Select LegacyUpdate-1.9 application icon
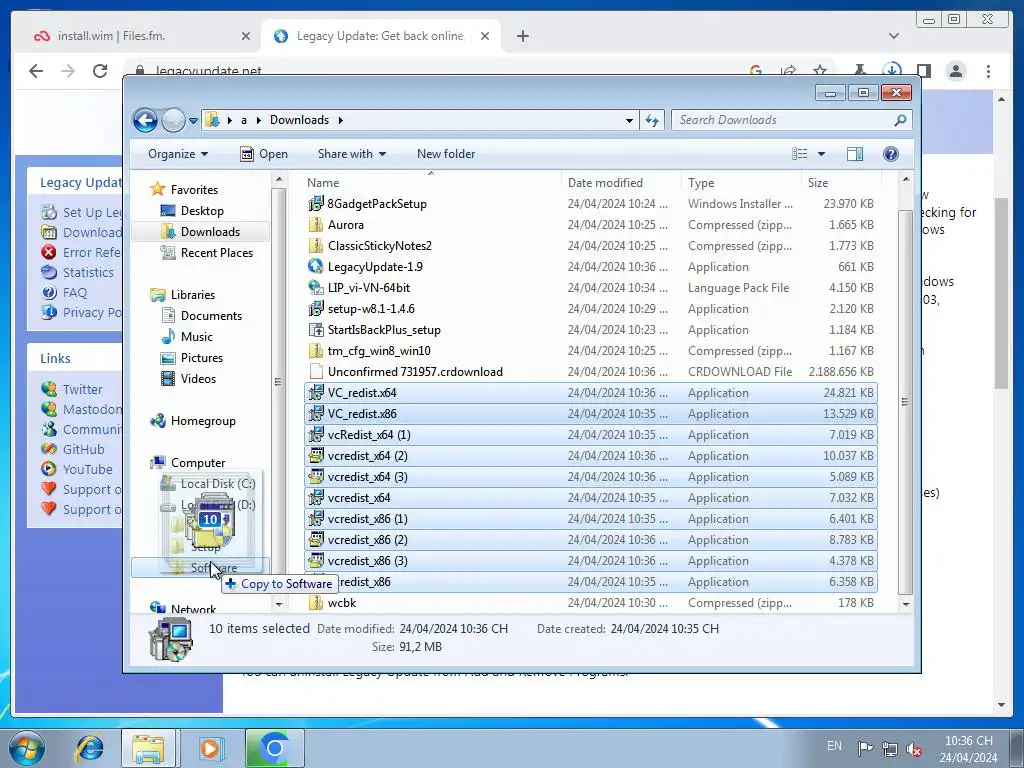Viewport: 1024px width, 768px height. tap(316, 266)
